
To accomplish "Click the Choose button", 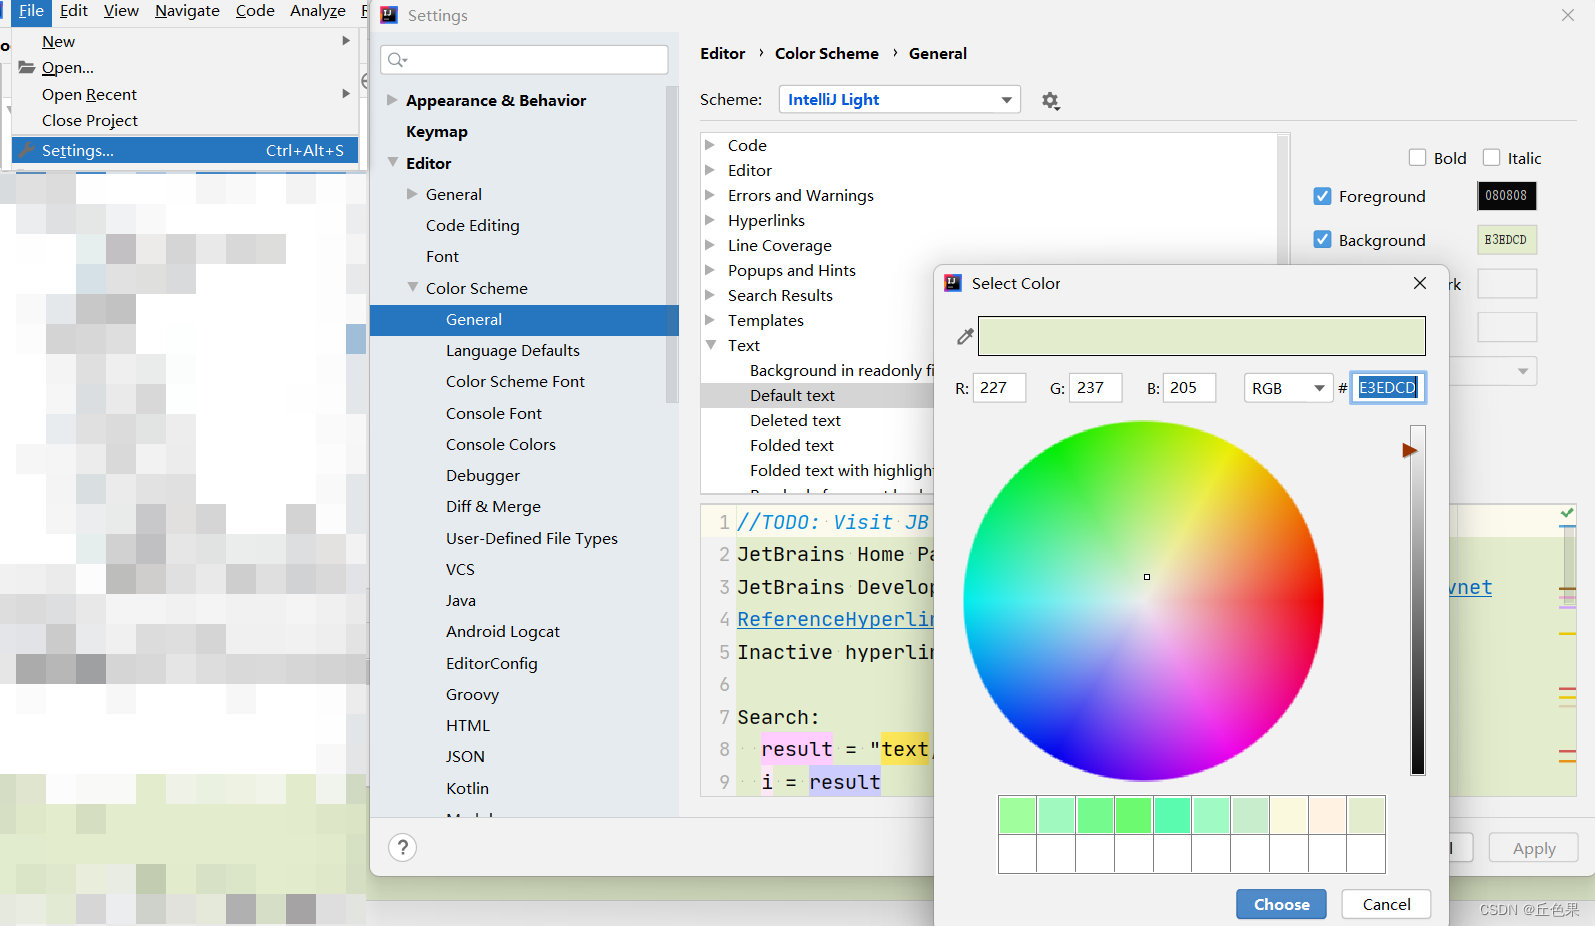I will coord(1281,904).
